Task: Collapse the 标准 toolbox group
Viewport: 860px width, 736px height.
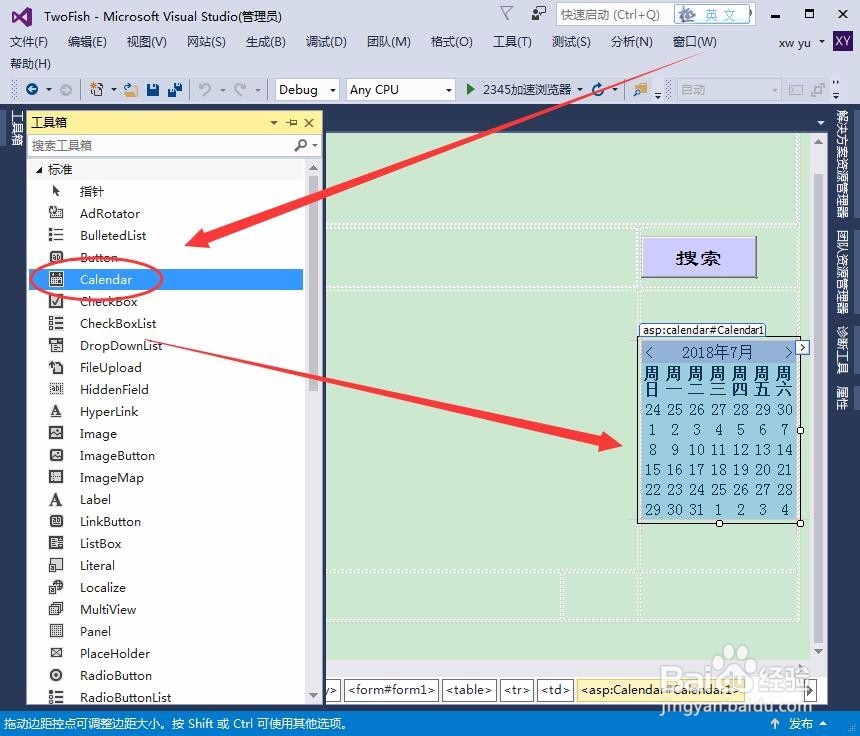Action: pyautogui.click(x=39, y=170)
